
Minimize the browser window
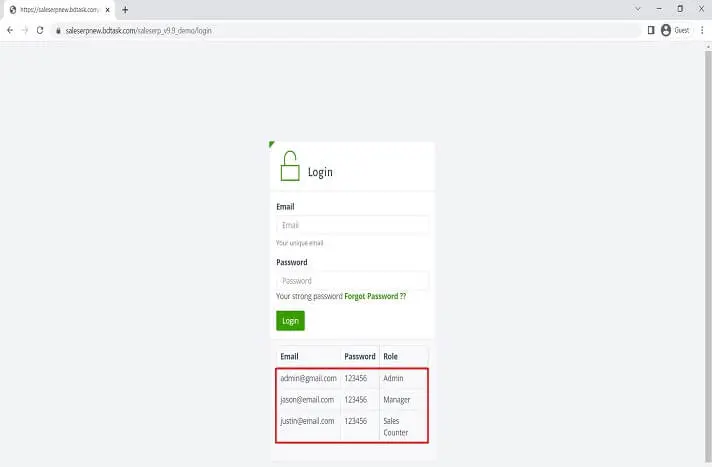659,9
